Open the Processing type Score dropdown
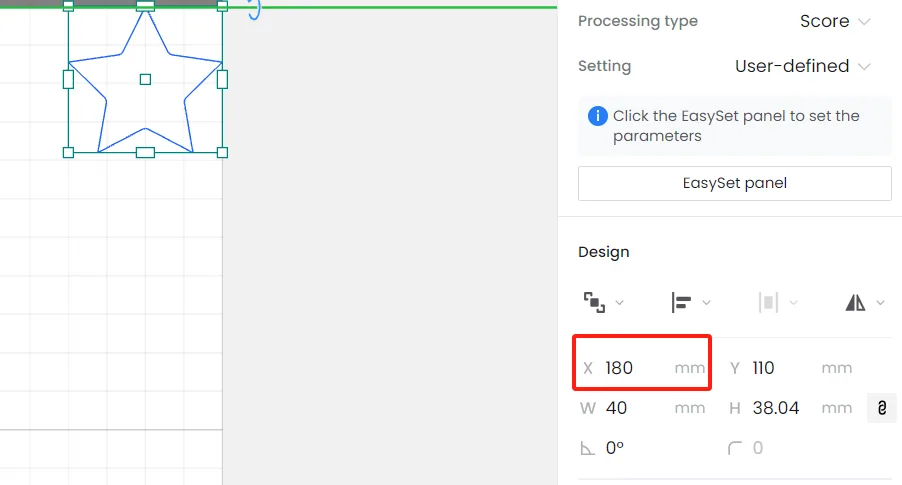The image size is (902, 485). pyautogui.click(x=835, y=21)
